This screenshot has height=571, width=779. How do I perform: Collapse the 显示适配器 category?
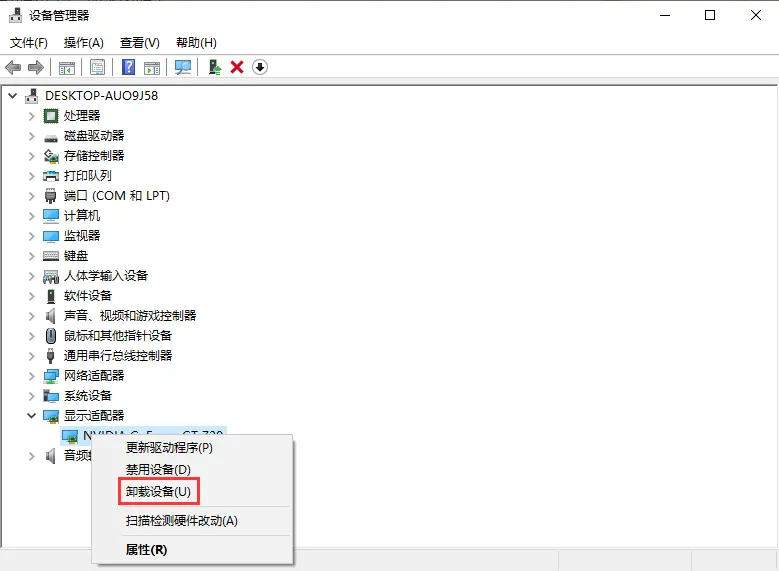coord(31,416)
